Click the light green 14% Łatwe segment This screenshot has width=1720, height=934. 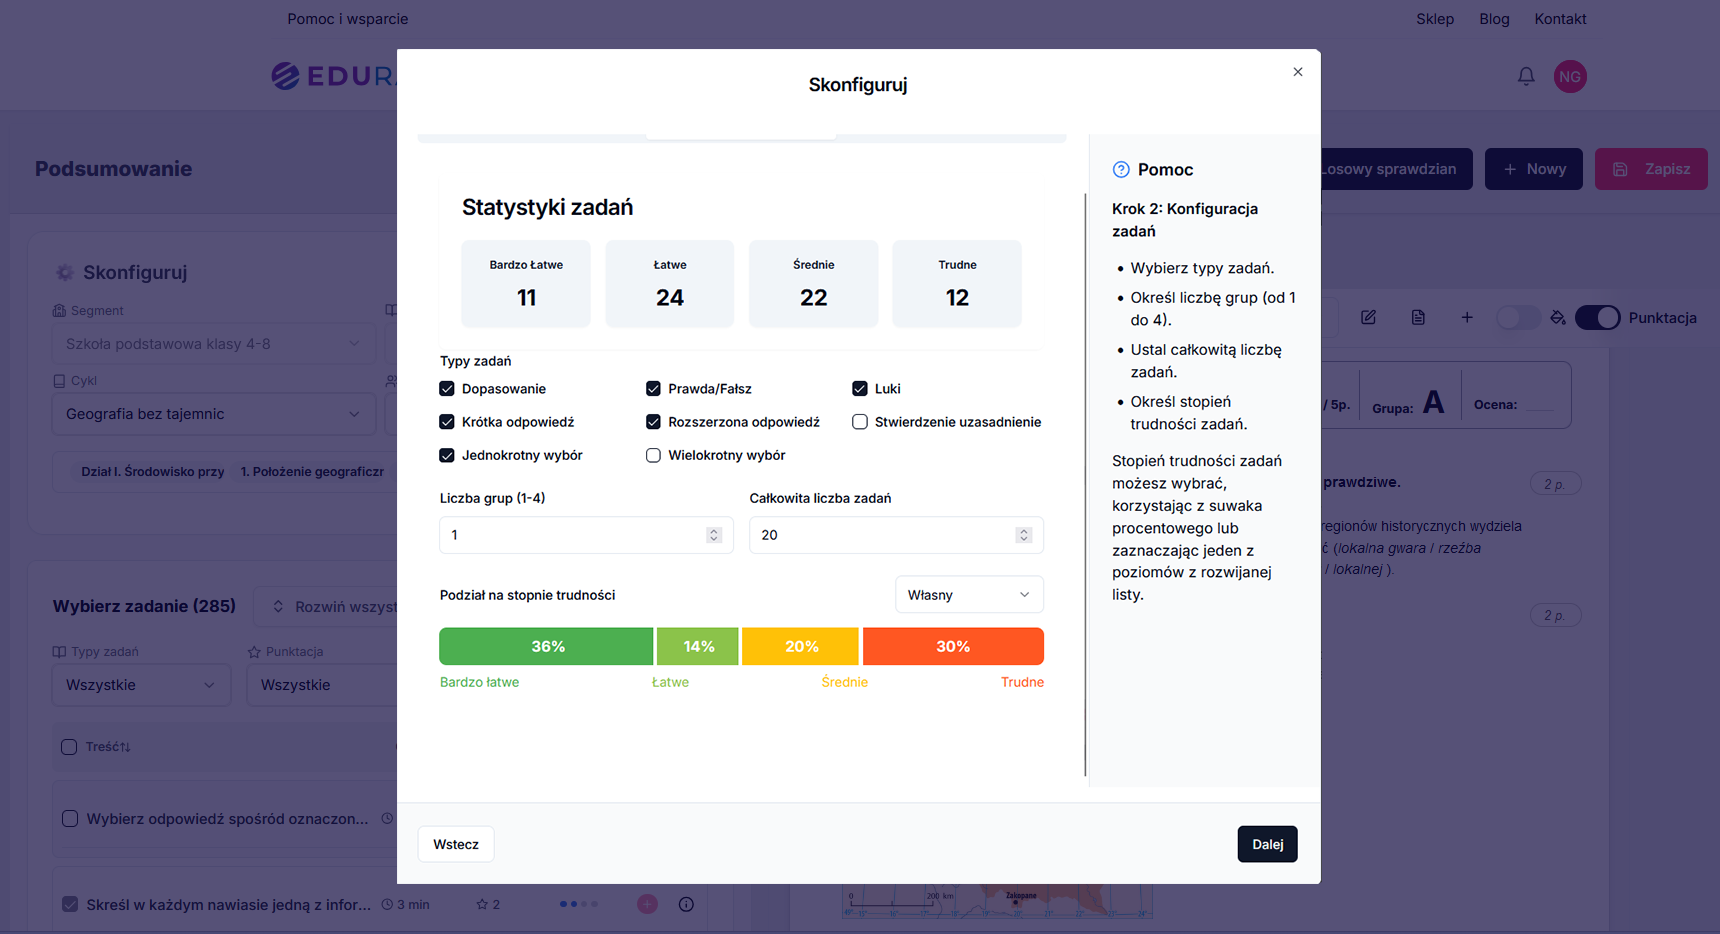[698, 647]
